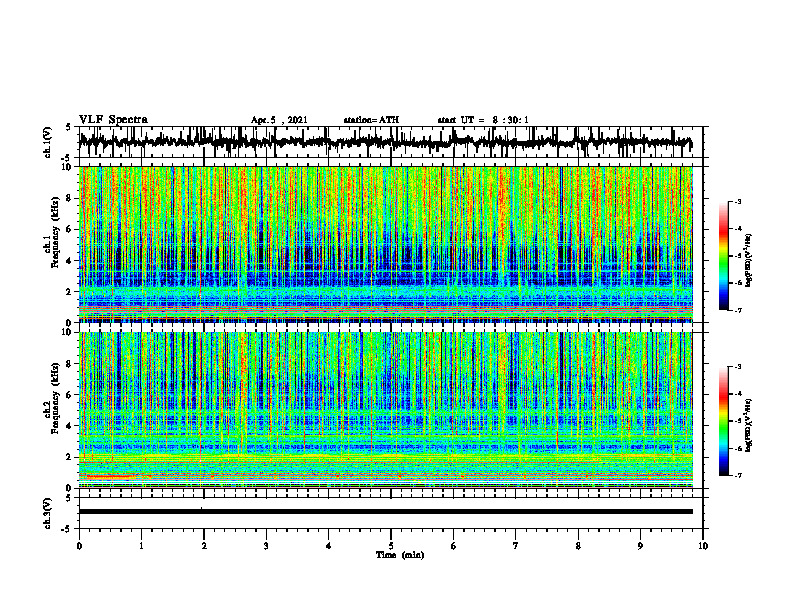Click the "5" voltage tick of ch.1(V)
Screen dimensions: 792x612
pos(69,128)
